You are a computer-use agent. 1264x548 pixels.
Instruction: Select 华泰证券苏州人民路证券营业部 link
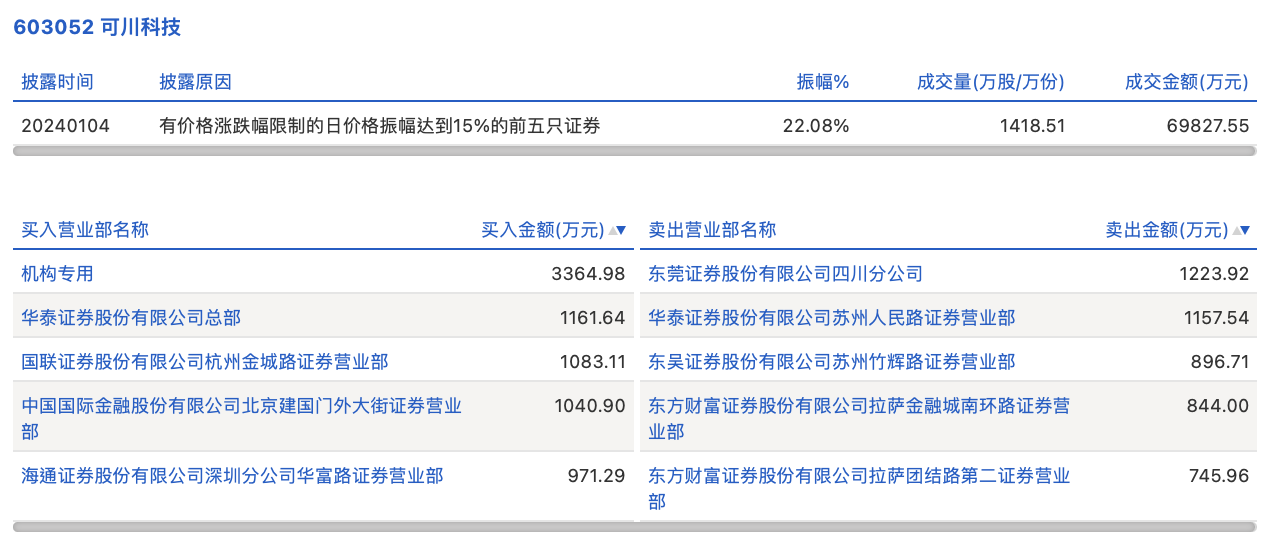831,317
